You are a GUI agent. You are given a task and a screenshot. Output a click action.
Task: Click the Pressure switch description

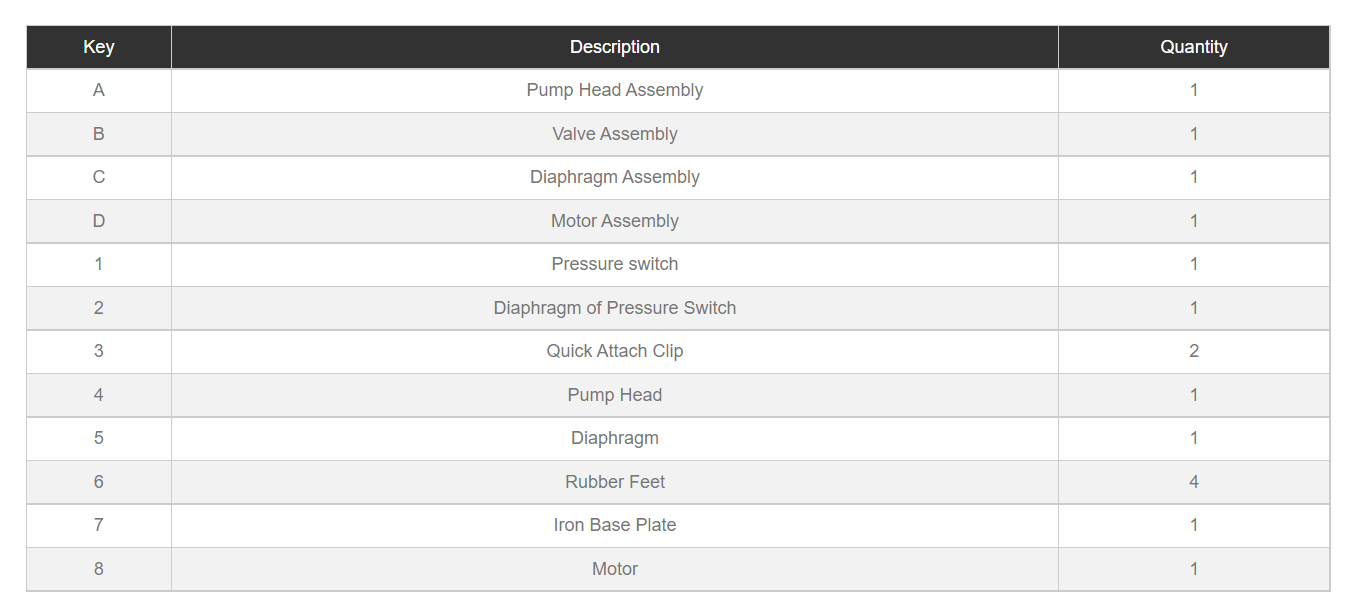(615, 264)
